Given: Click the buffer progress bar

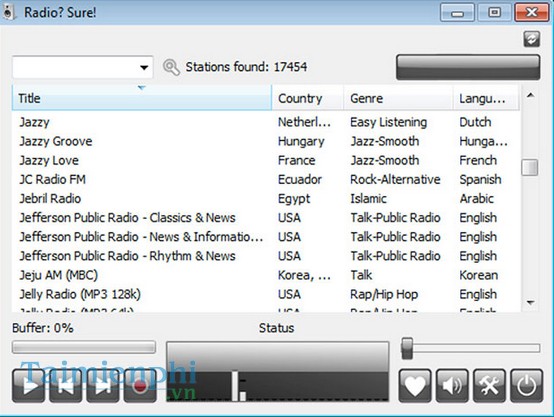Looking at the screenshot, I should [x=84, y=347].
